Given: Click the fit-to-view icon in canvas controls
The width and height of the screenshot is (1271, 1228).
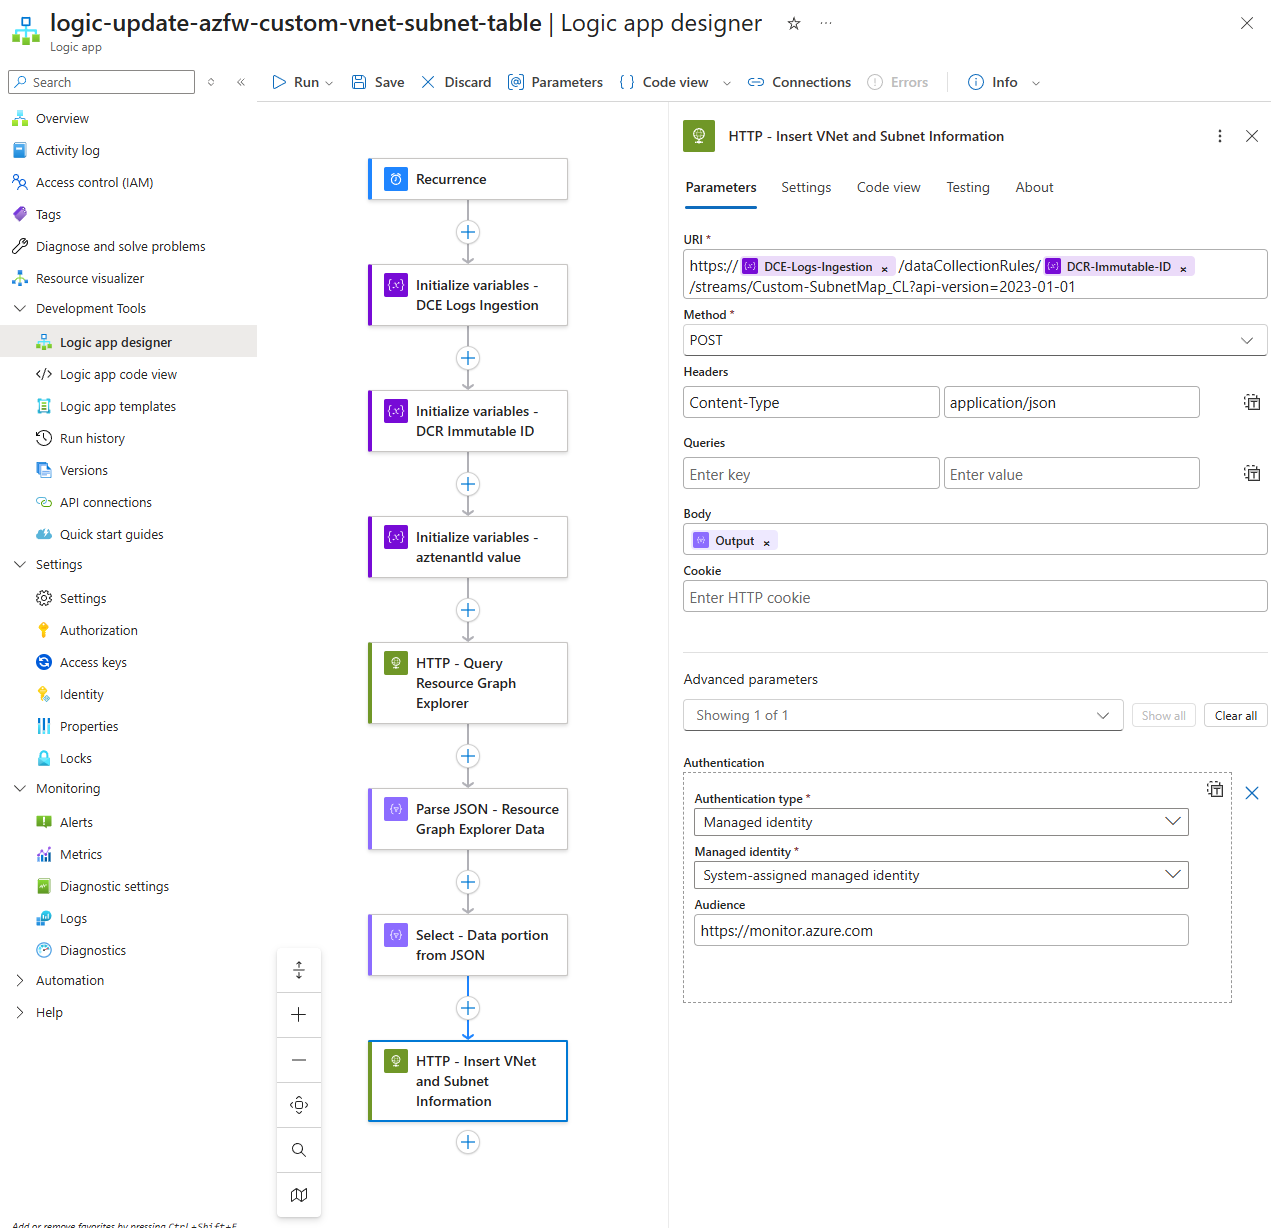Looking at the screenshot, I should (x=299, y=1105).
